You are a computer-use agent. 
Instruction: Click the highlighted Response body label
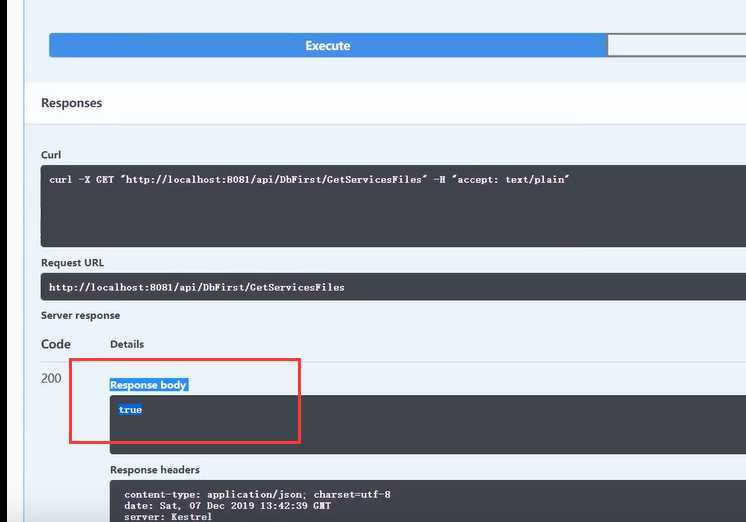pos(148,384)
